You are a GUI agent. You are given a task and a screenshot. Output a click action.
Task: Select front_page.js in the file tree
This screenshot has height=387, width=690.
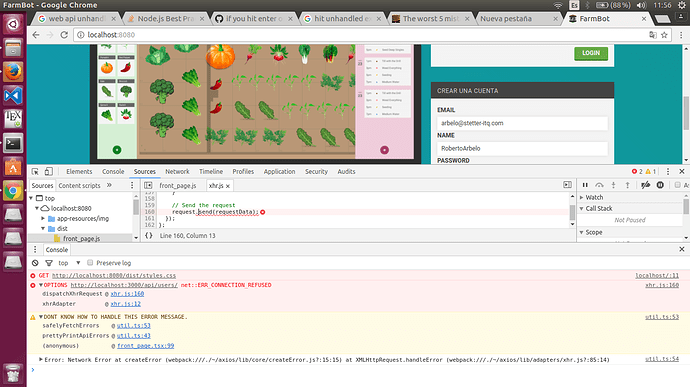click(x=81, y=239)
